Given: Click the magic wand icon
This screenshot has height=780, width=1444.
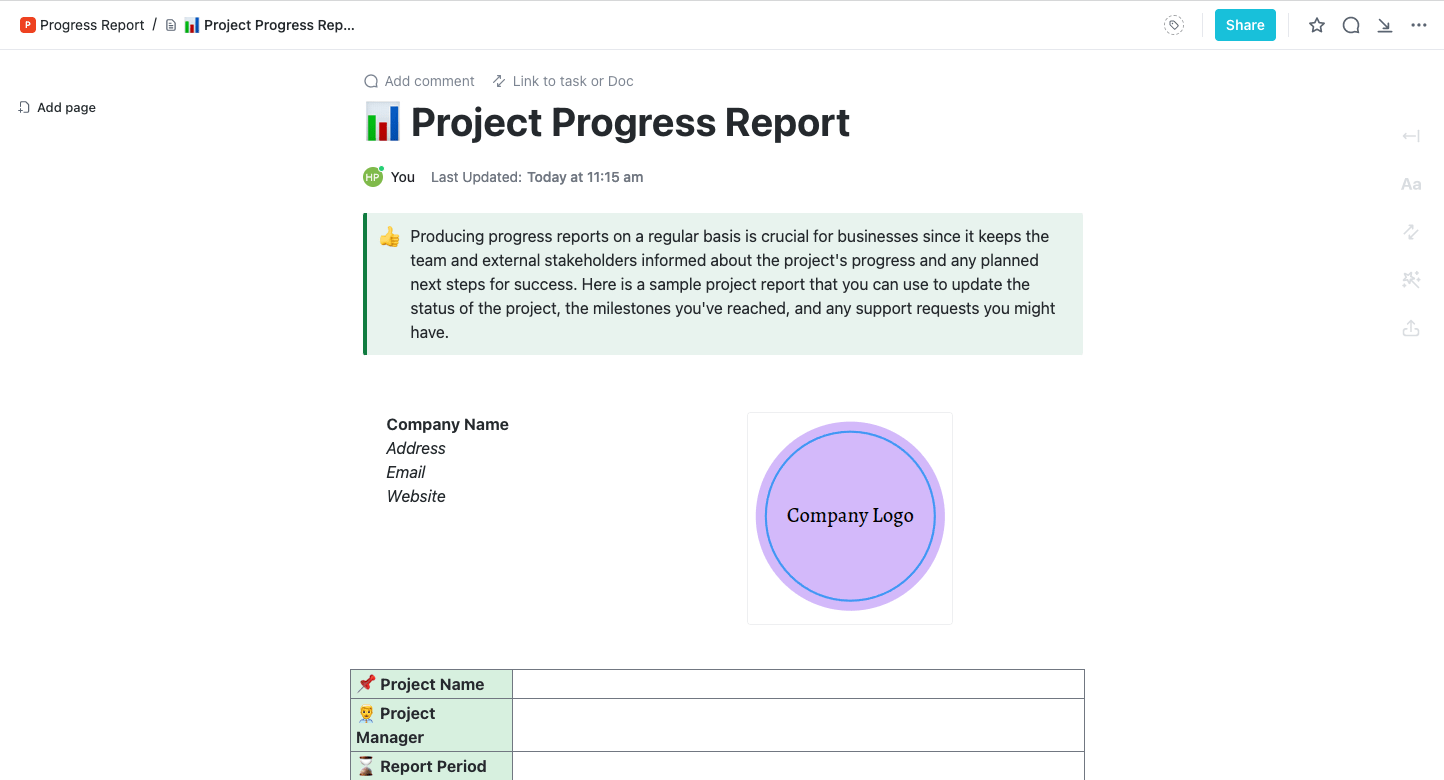Looking at the screenshot, I should (1411, 280).
